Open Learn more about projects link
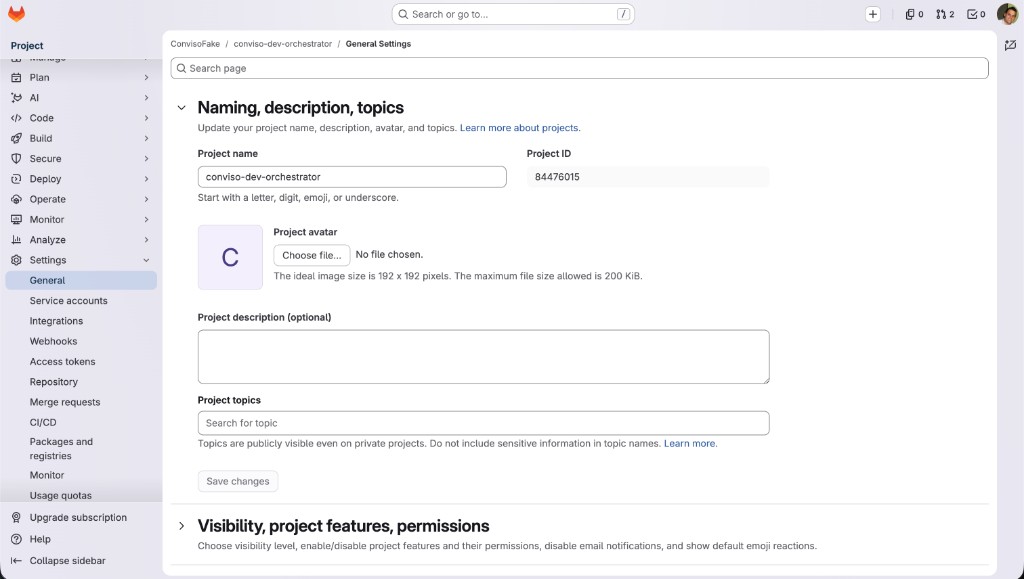Viewport: 1024px width, 579px height. click(x=519, y=128)
